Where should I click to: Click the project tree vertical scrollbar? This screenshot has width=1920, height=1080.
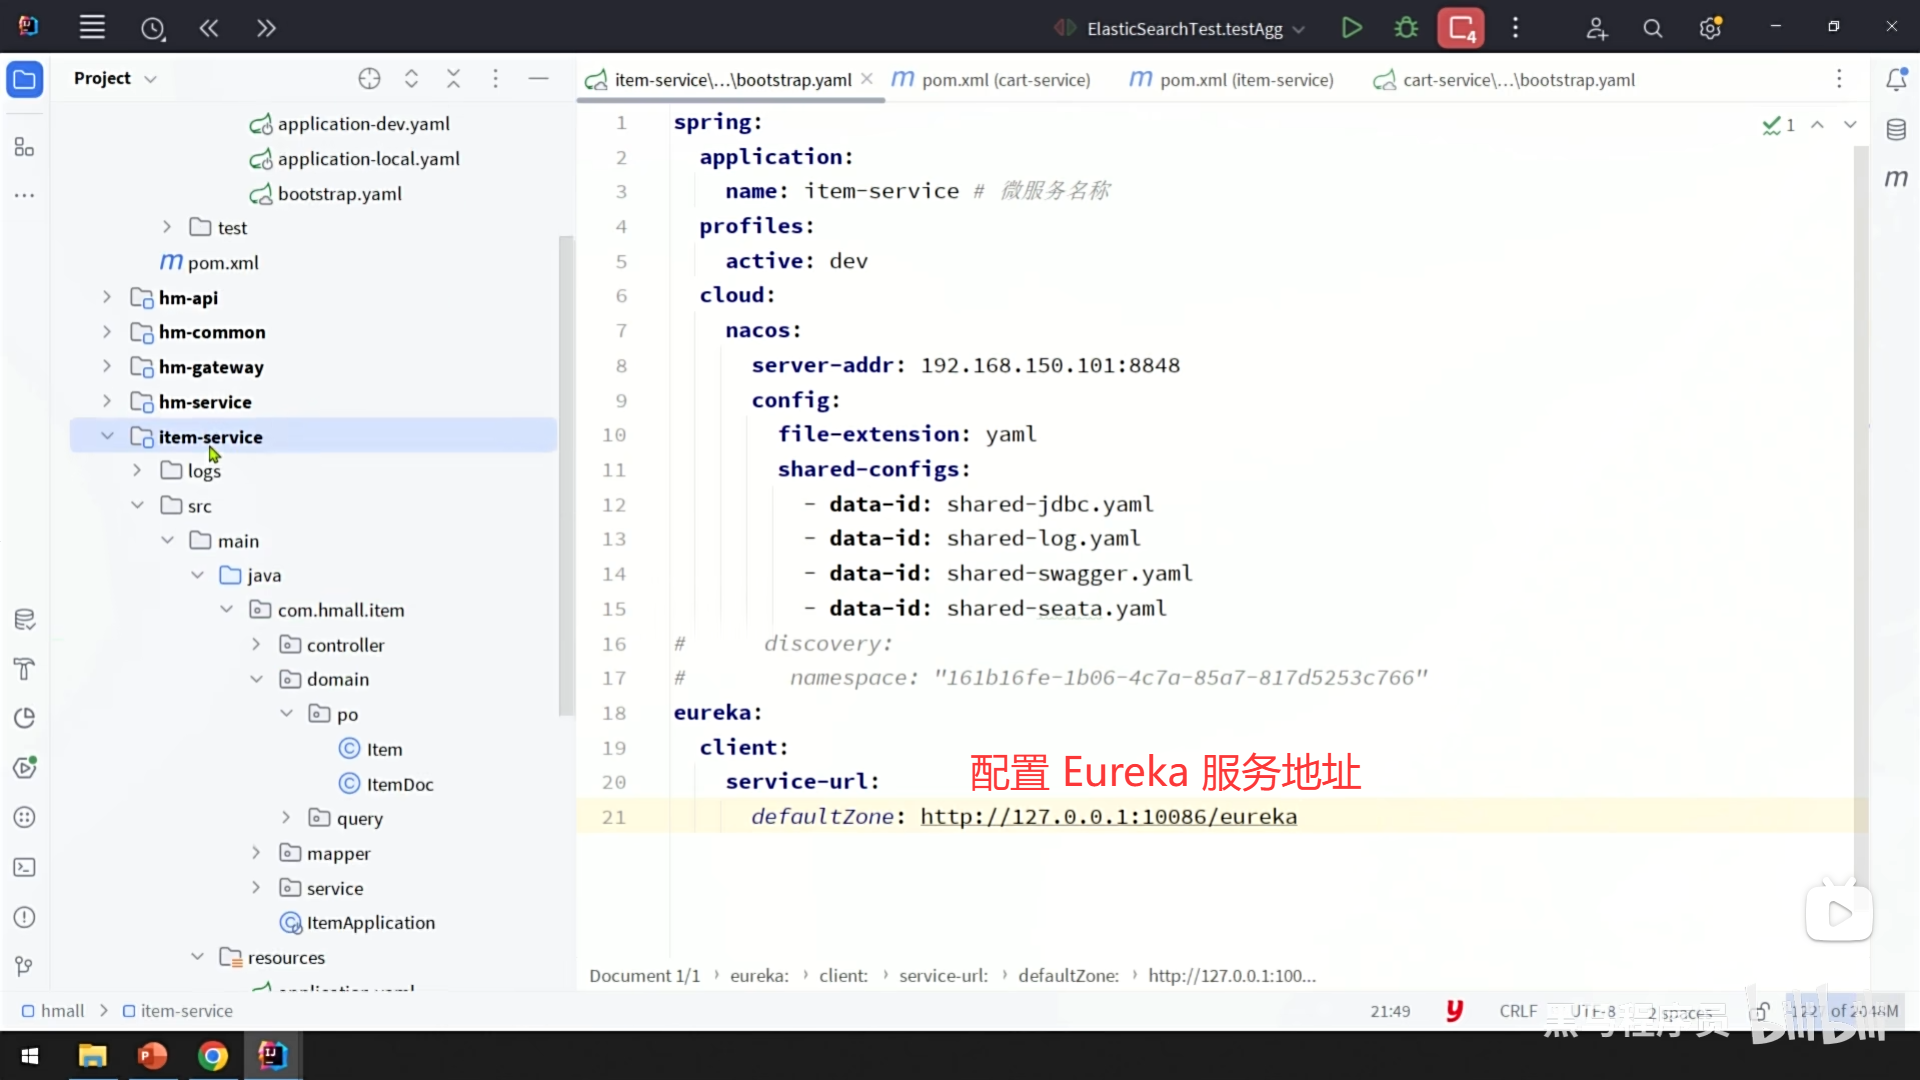566,475
